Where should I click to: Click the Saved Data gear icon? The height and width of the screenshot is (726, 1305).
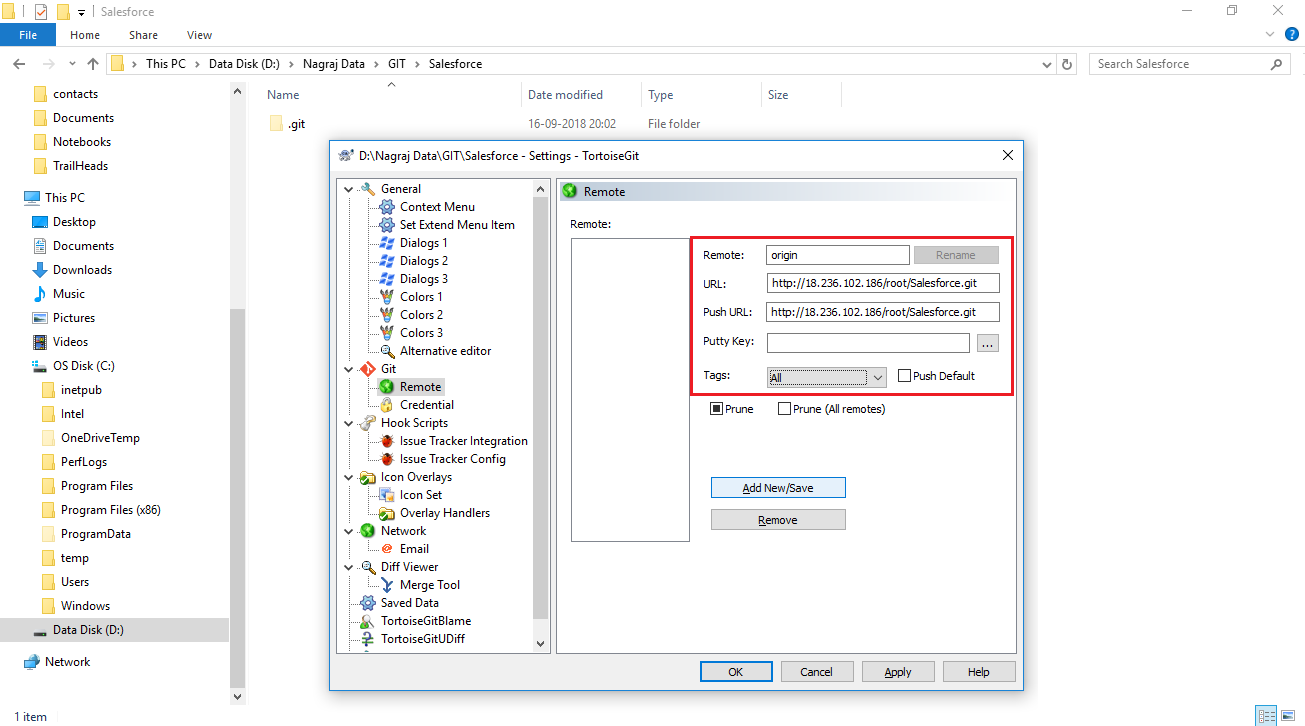[368, 603]
